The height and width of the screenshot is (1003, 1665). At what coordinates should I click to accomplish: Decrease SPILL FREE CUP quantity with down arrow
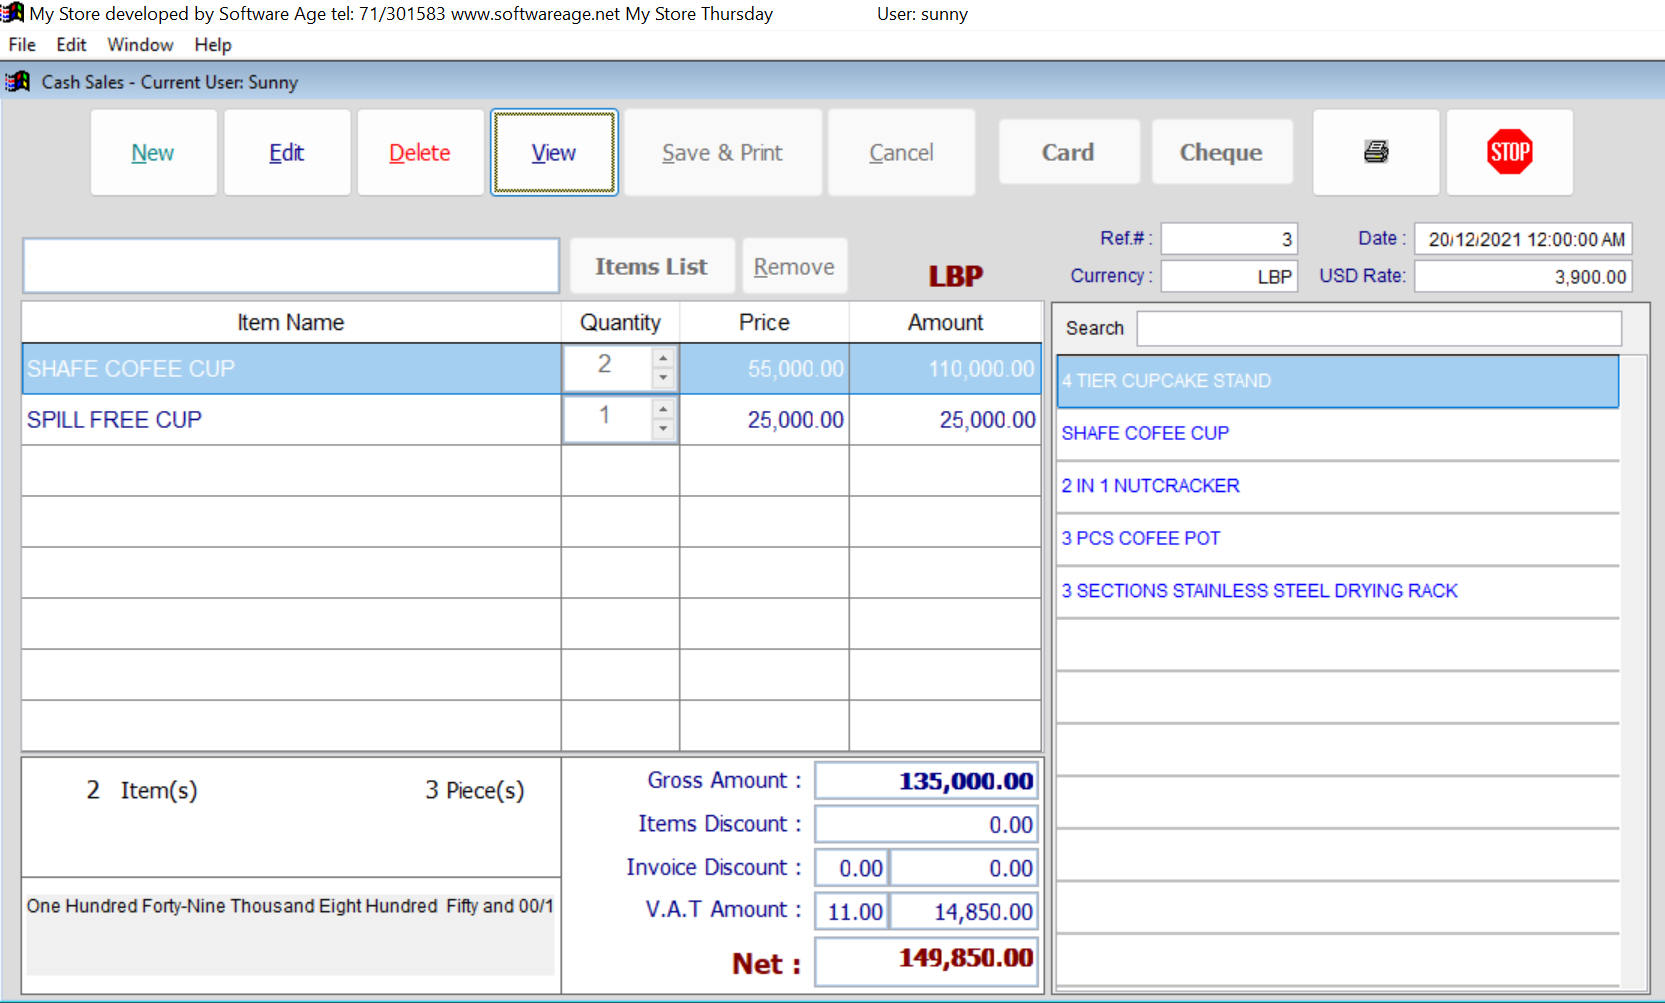663,430
